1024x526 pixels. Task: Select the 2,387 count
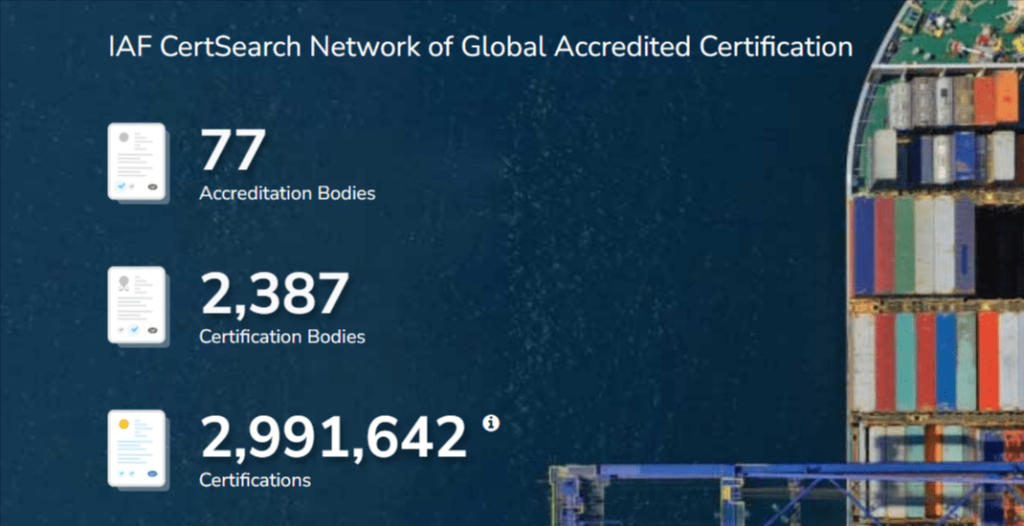274,295
